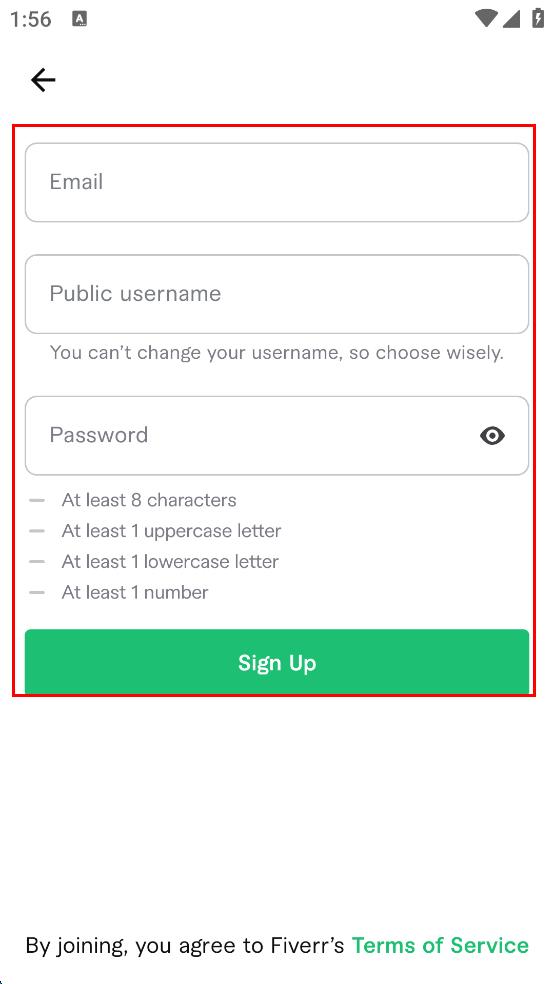Tap the 'At least 8 characters' requirement
The width and height of the screenshot is (554, 984).
pyautogui.click(x=149, y=500)
